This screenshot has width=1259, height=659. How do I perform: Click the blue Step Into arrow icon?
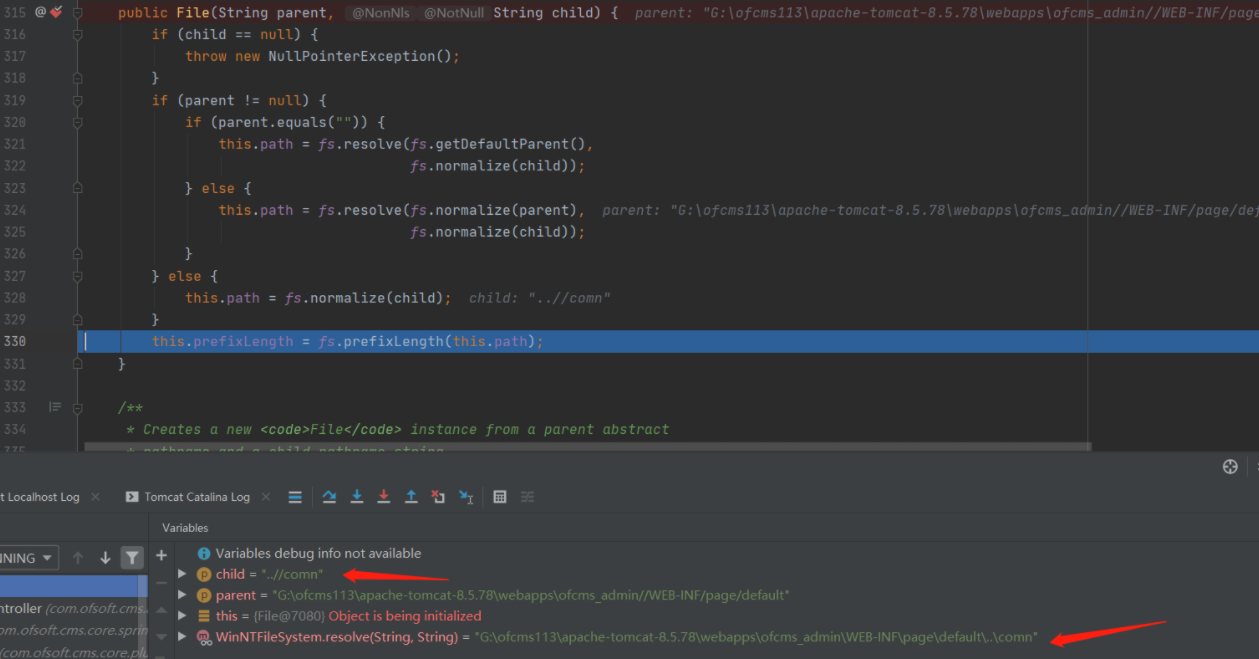(356, 497)
